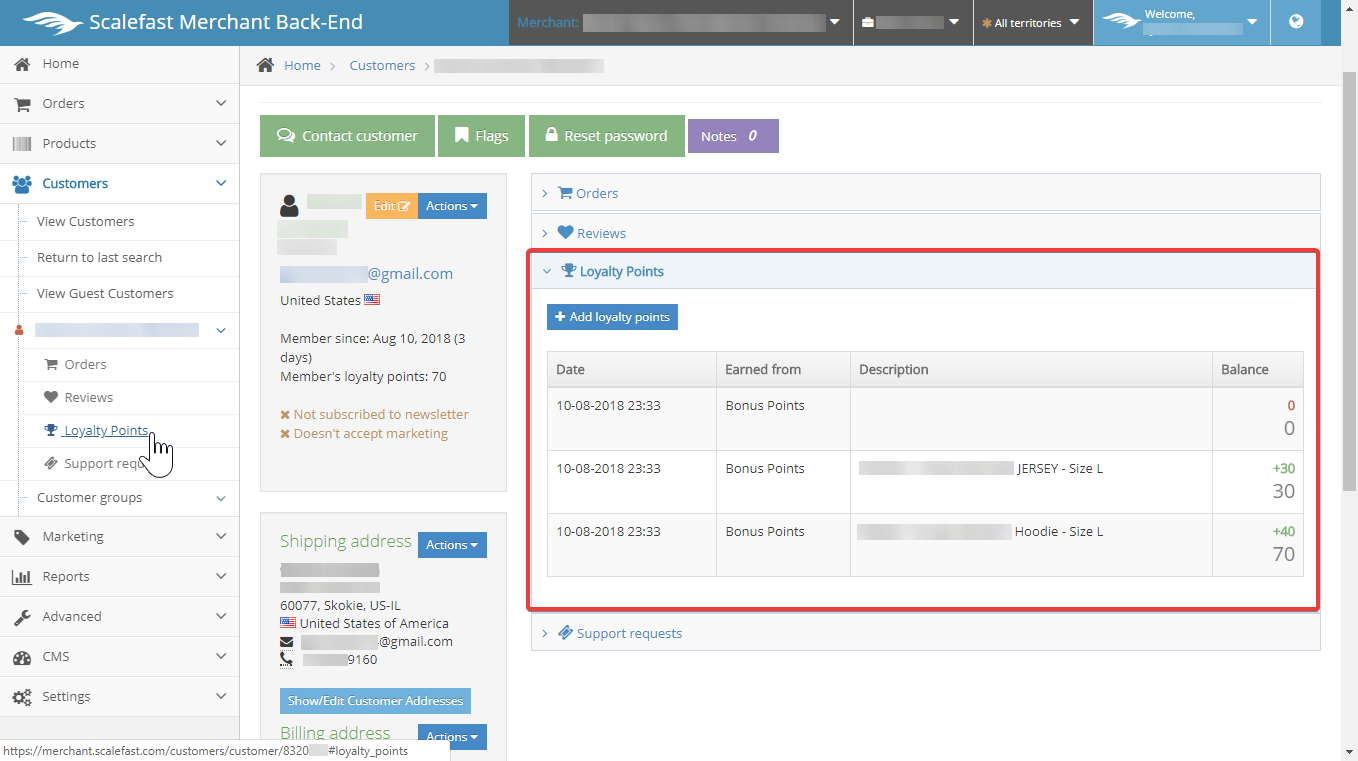Expand the Support requests panel
Viewport: 1358px width, 761px height.
click(x=628, y=633)
